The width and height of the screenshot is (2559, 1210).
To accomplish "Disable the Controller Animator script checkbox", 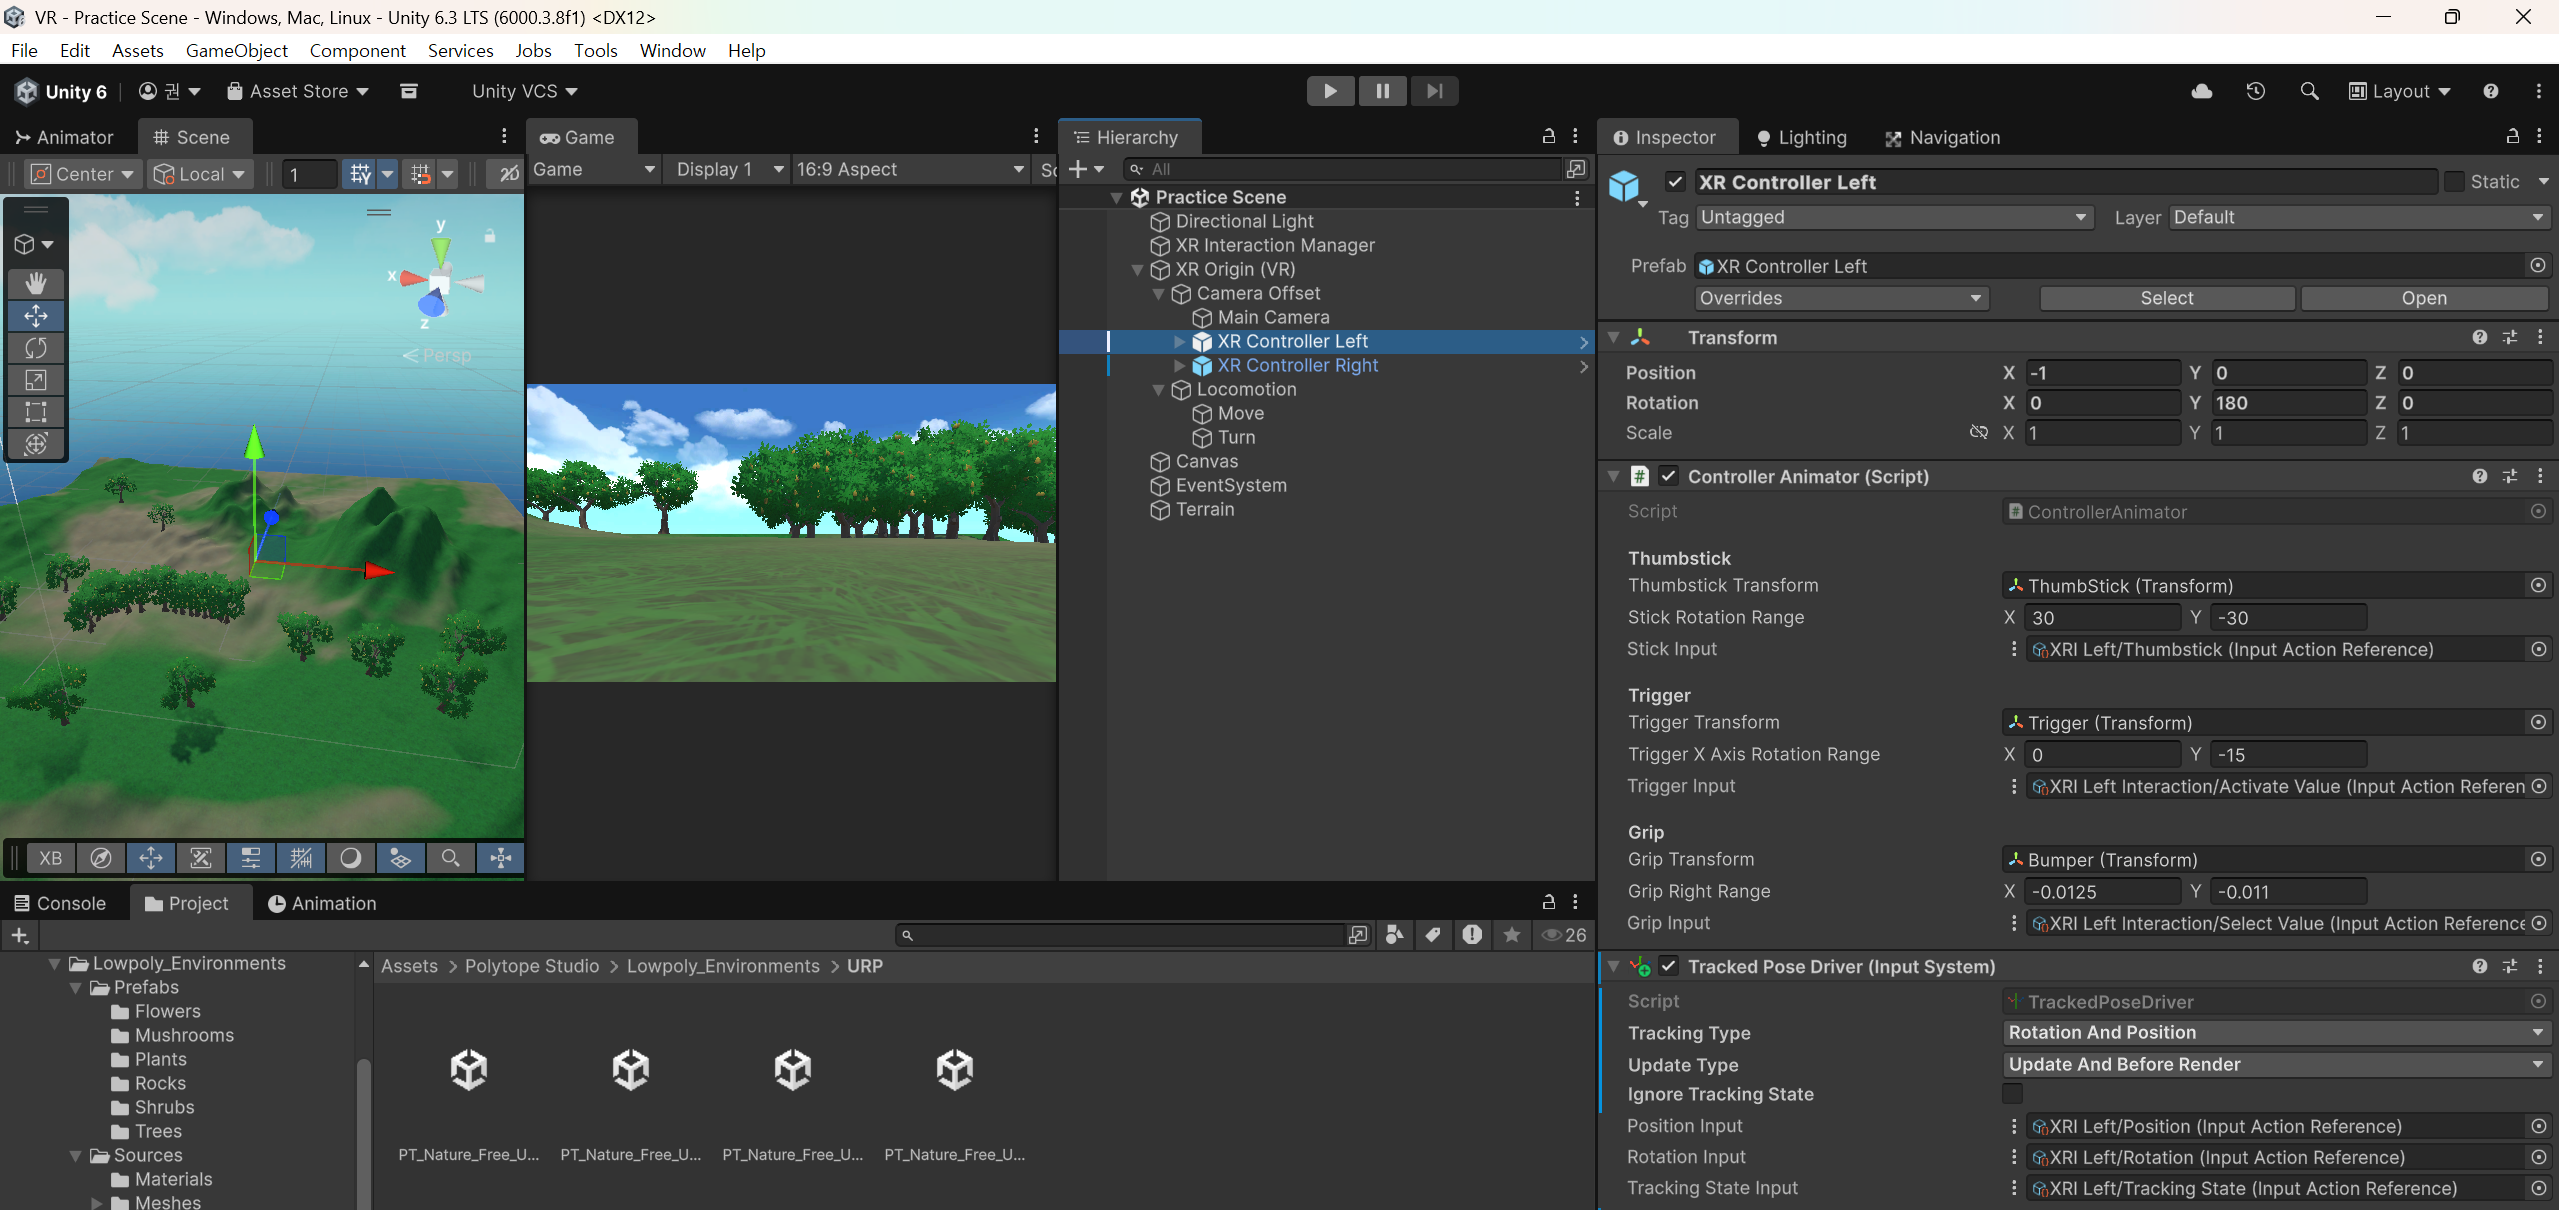I will [1668, 476].
